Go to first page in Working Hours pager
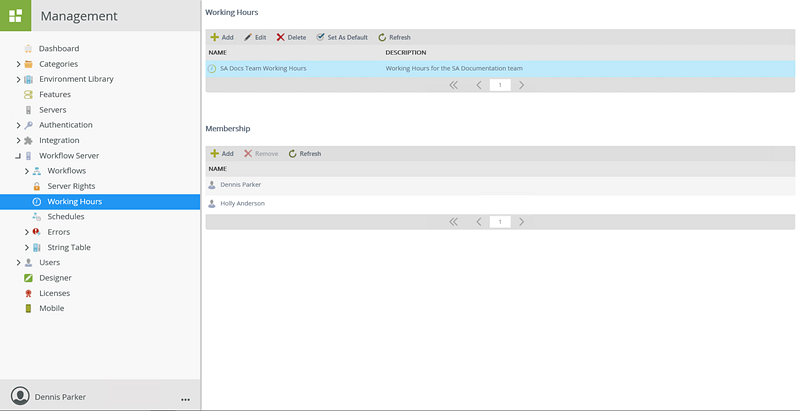This screenshot has width=800, height=411. click(x=454, y=85)
